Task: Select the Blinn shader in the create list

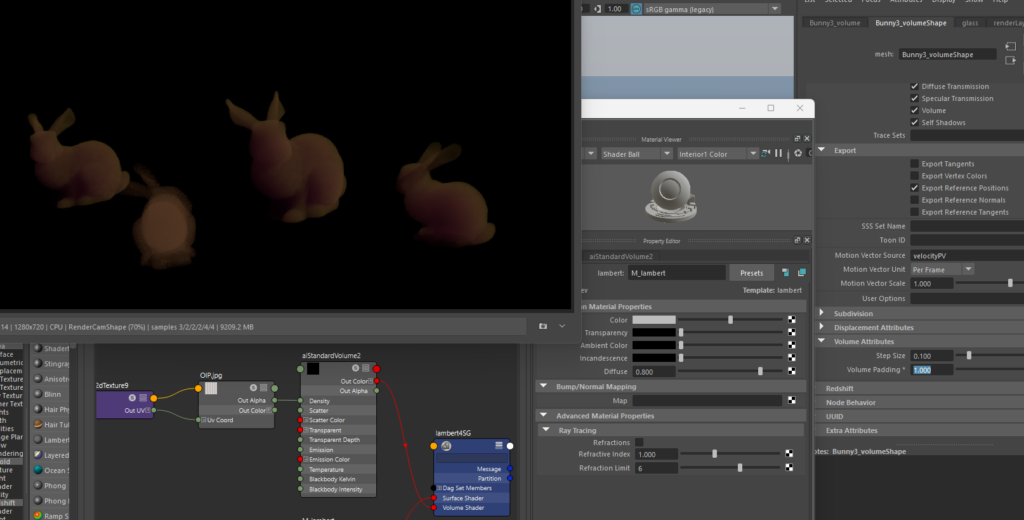Action: coord(50,394)
